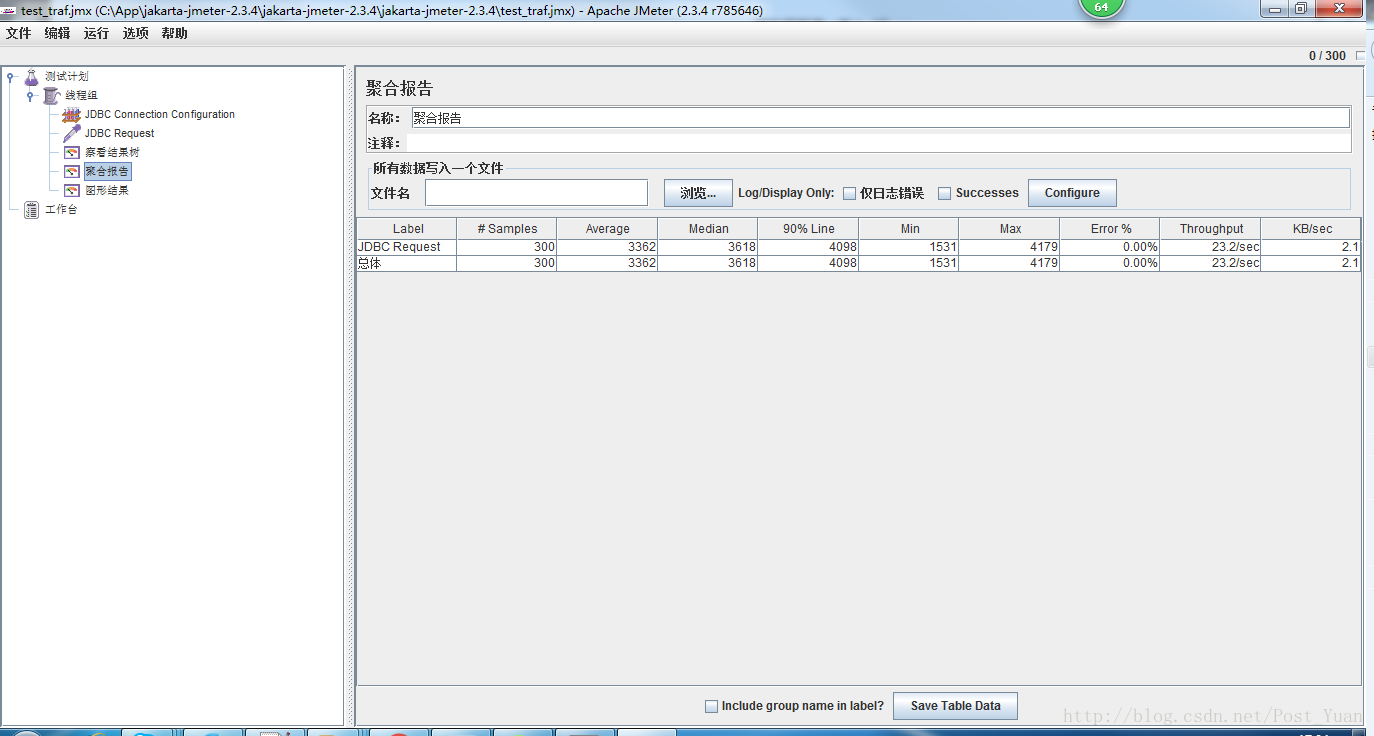Click the Label column header

click(407, 229)
